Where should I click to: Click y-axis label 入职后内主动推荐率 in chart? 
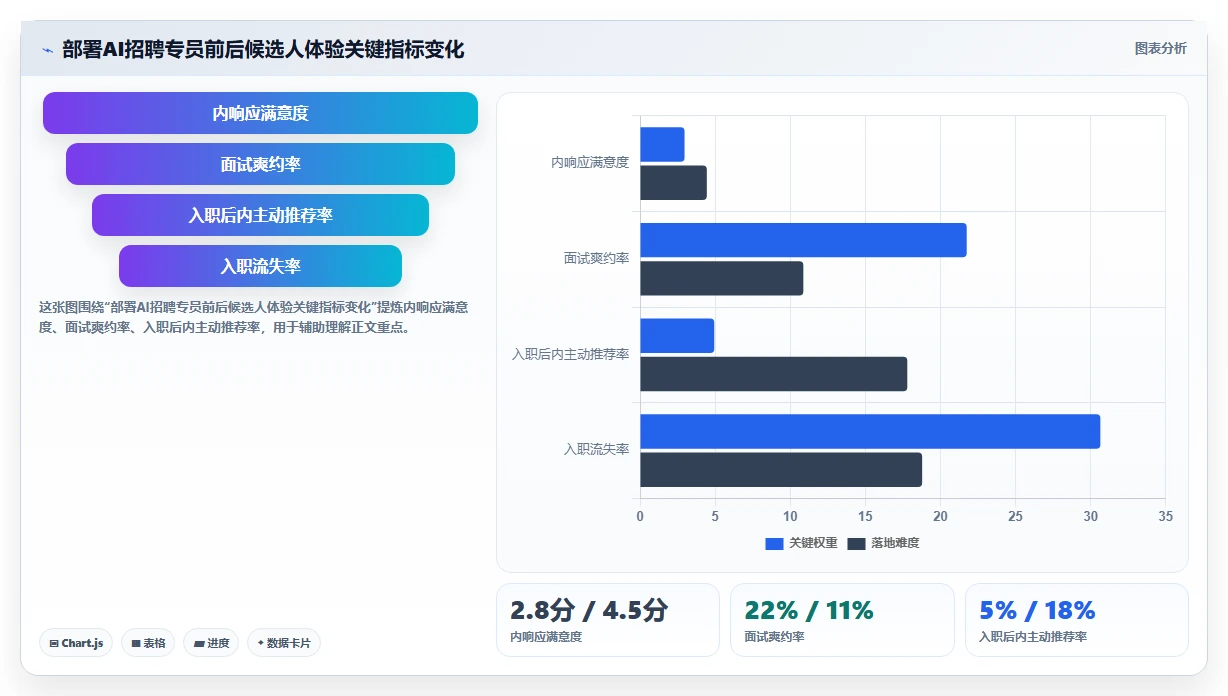pos(570,354)
